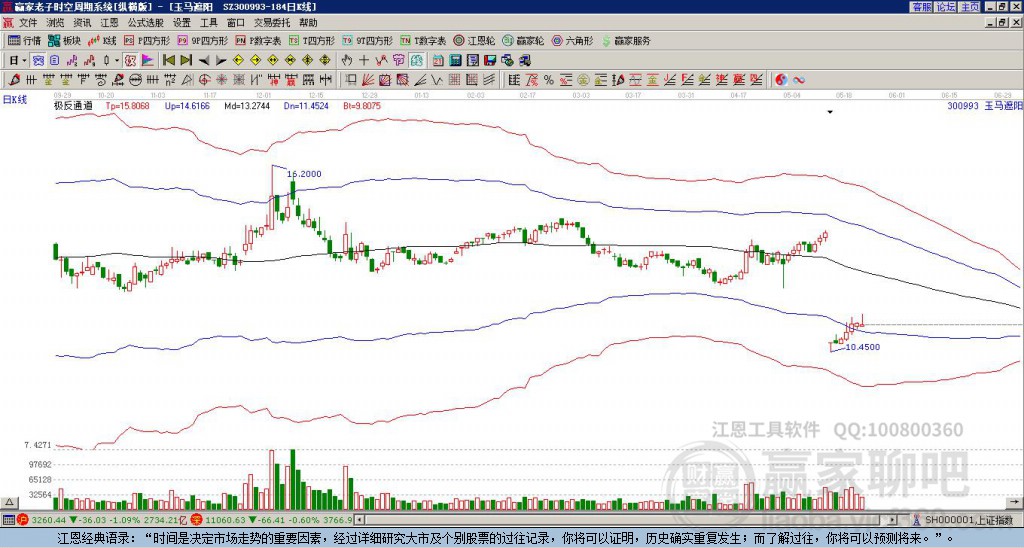The height and width of the screenshot is (548, 1024).
Task: Click the up arrow button beside volume pane
Action: (x=9, y=503)
